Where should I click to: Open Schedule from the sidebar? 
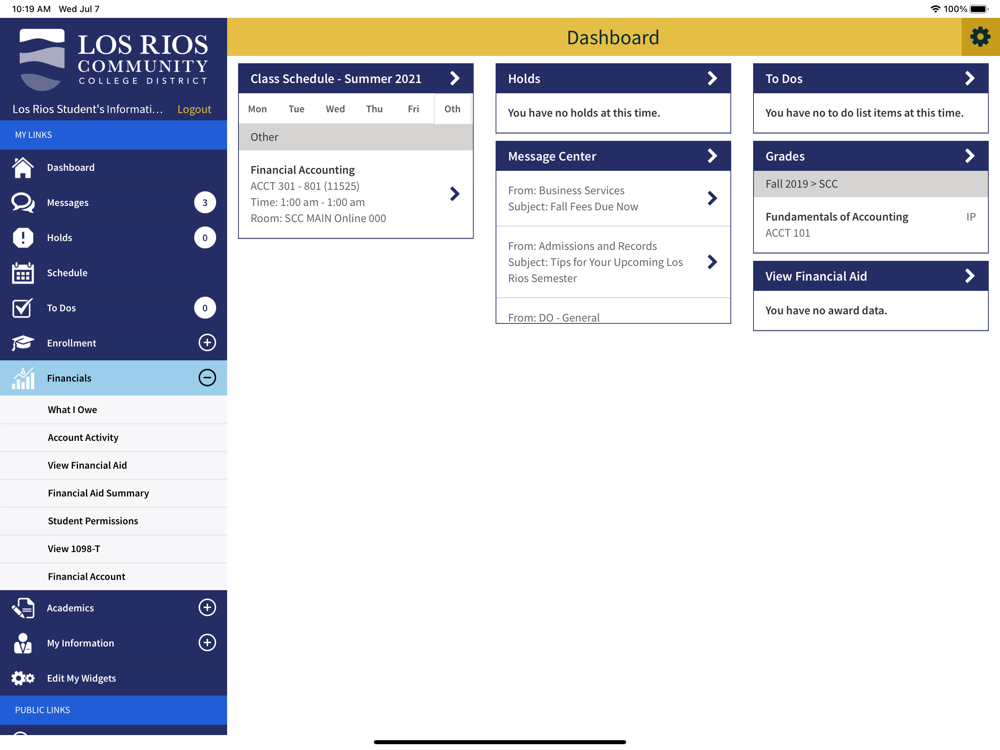[x=114, y=272]
